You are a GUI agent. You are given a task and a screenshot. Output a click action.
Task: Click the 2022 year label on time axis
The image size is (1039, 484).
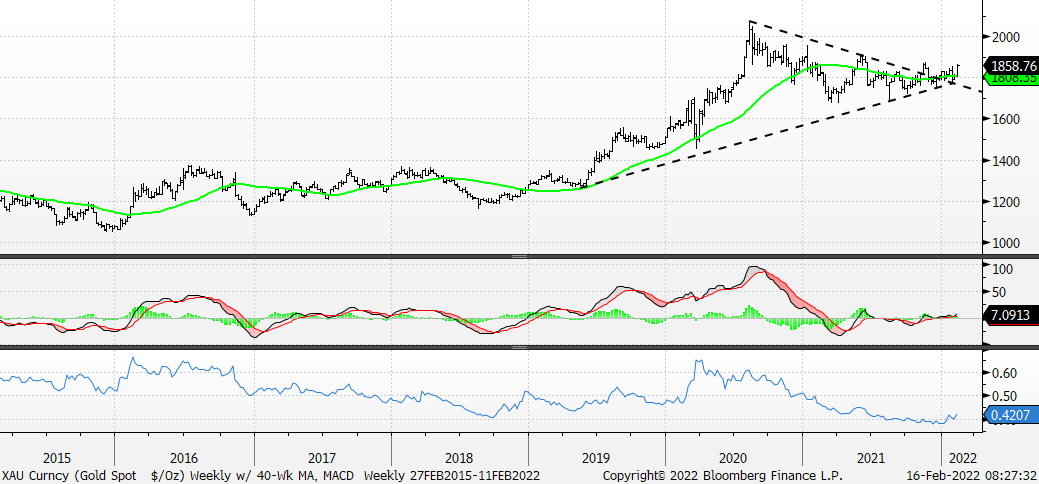[x=962, y=458]
